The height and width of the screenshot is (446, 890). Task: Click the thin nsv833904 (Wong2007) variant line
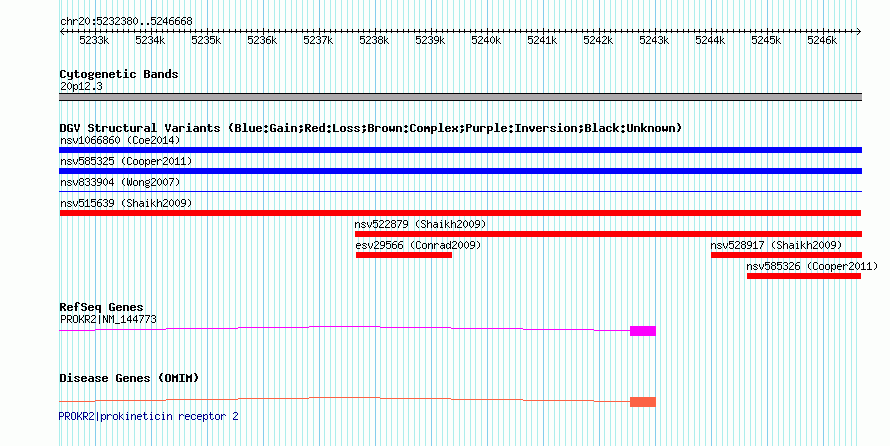[460, 192]
